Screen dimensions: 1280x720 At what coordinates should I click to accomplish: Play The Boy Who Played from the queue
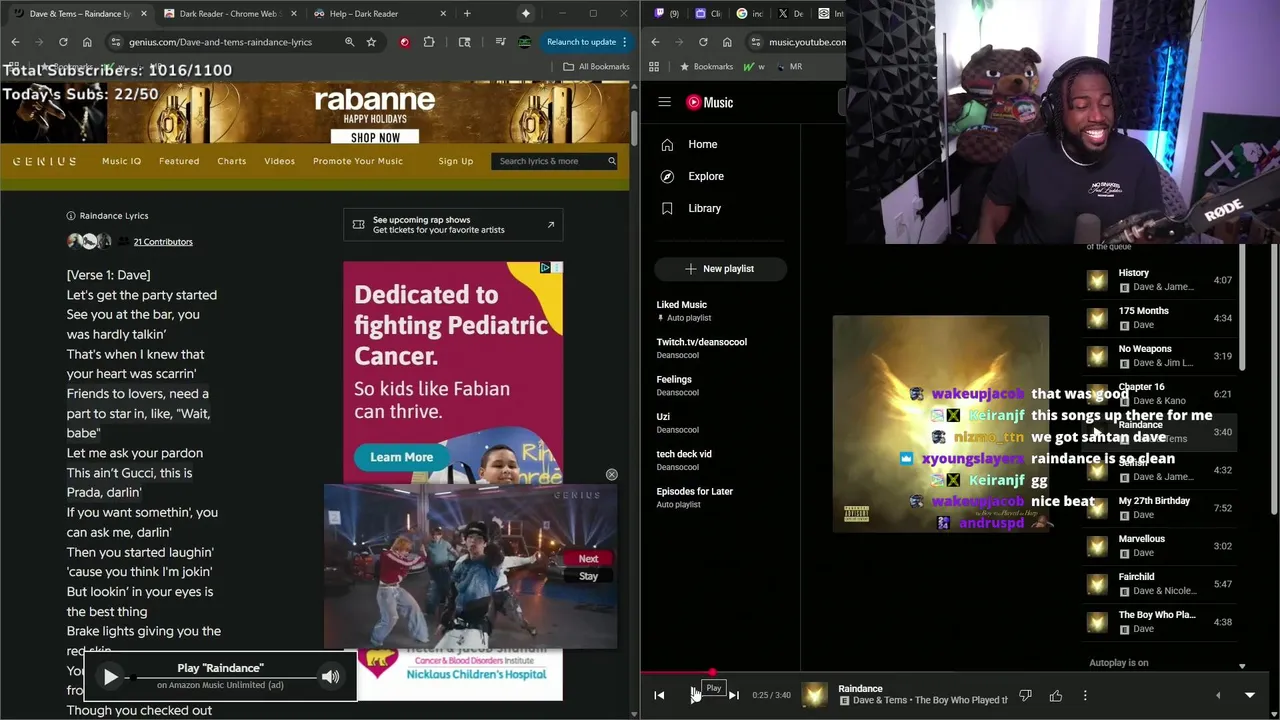pyautogui.click(x=1160, y=622)
